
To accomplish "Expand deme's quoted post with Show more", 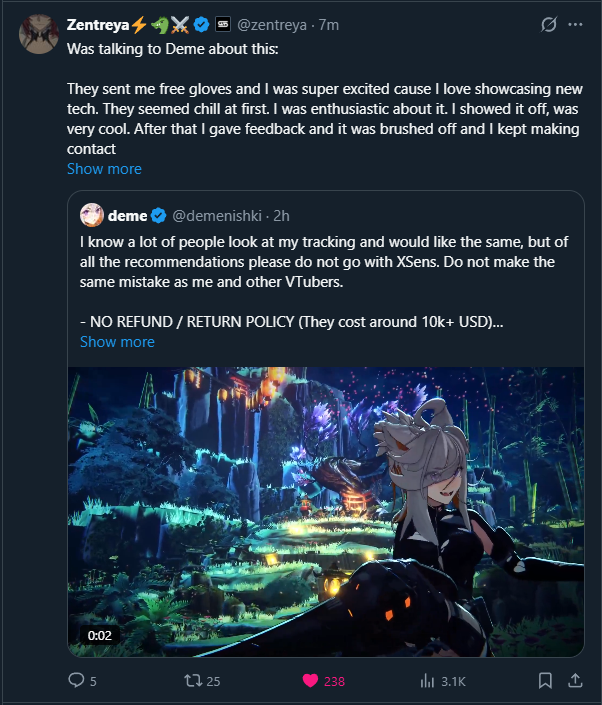I will [x=117, y=341].
